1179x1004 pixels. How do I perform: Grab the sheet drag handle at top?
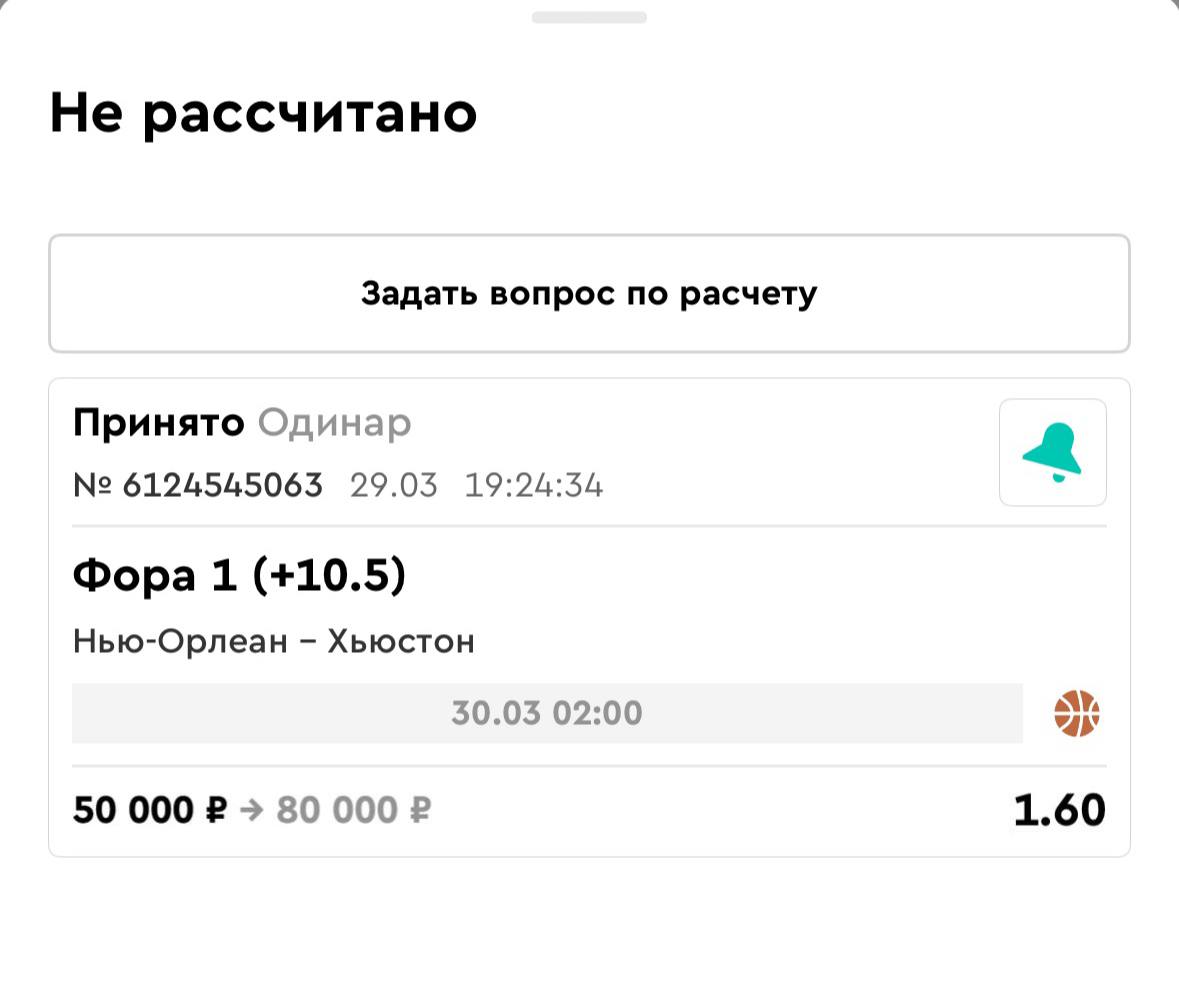pyautogui.click(x=589, y=17)
